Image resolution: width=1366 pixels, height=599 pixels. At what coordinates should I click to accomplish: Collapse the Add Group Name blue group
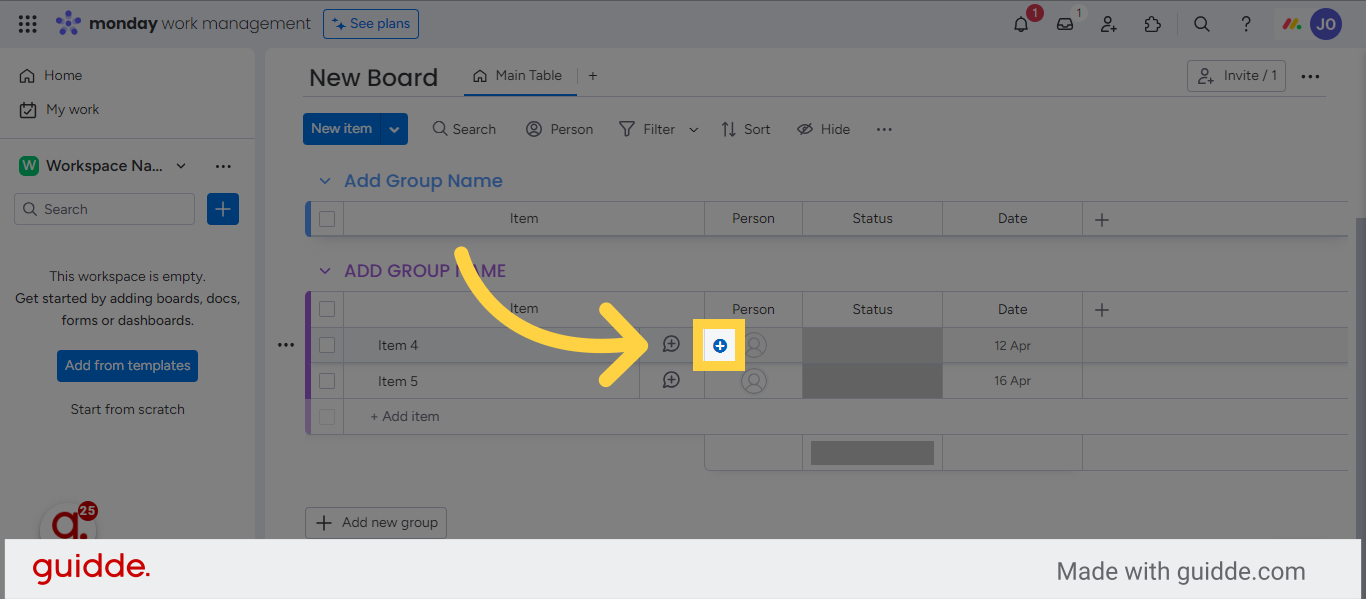click(x=324, y=181)
